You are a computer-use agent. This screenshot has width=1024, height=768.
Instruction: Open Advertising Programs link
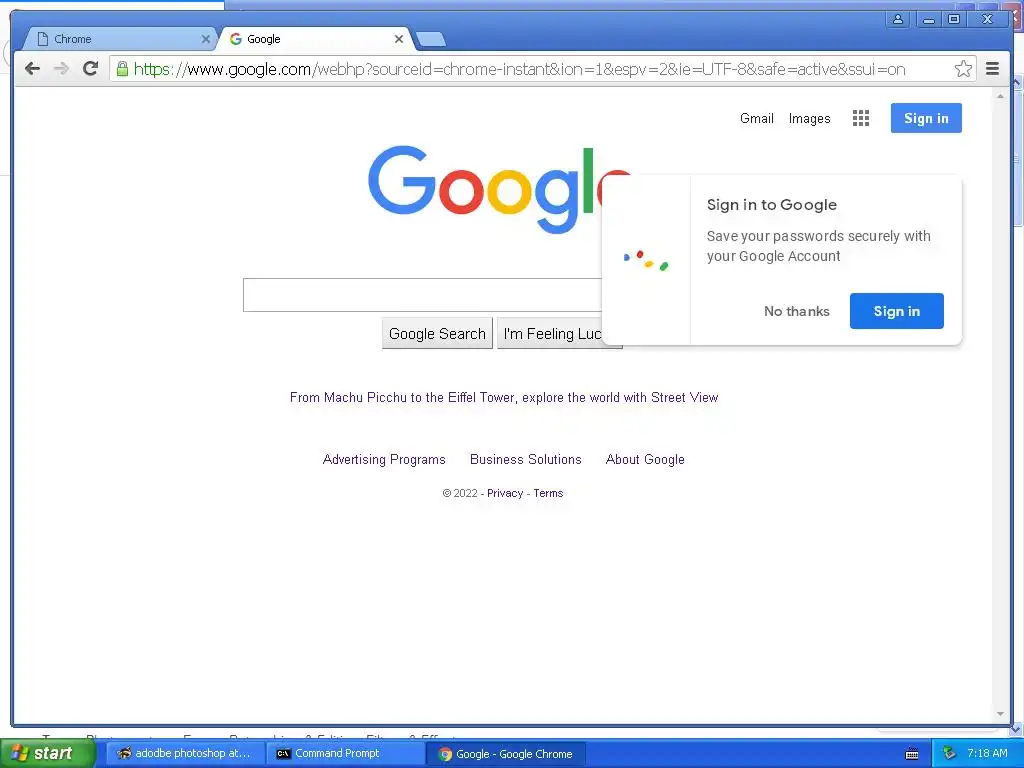(384, 459)
